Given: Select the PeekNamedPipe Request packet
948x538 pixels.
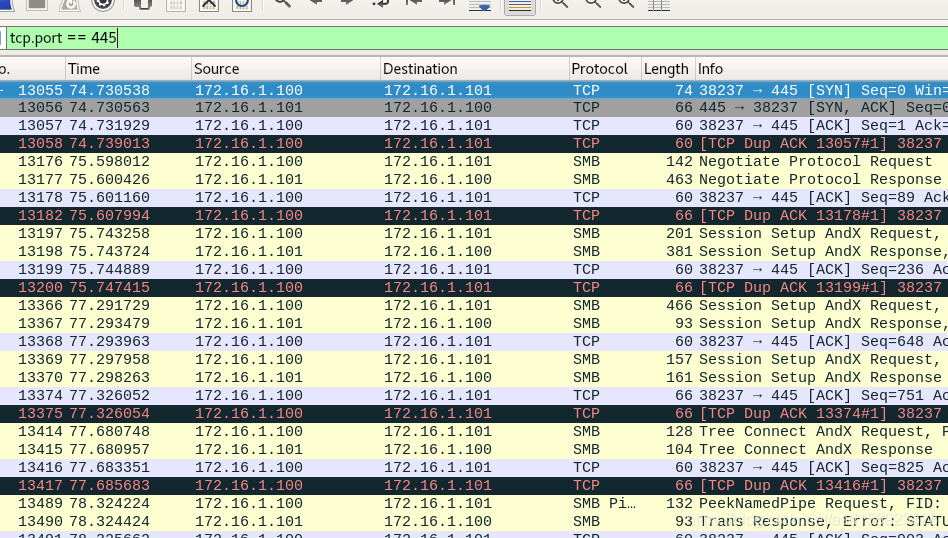Looking at the screenshot, I should tap(474, 504).
